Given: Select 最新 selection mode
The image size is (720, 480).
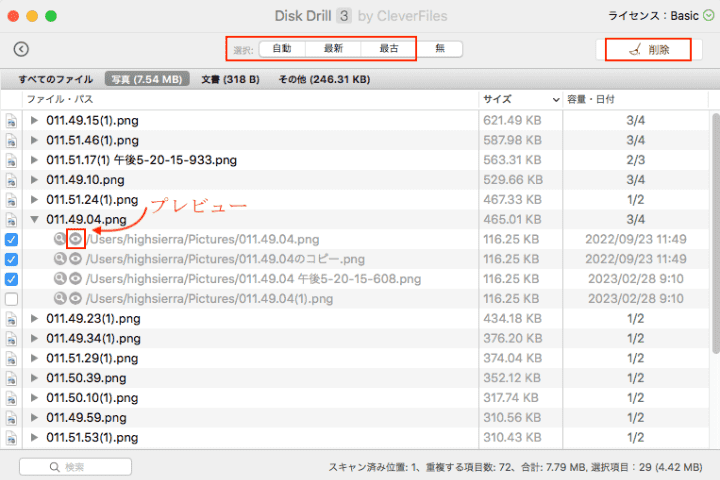Looking at the screenshot, I should [x=333, y=49].
